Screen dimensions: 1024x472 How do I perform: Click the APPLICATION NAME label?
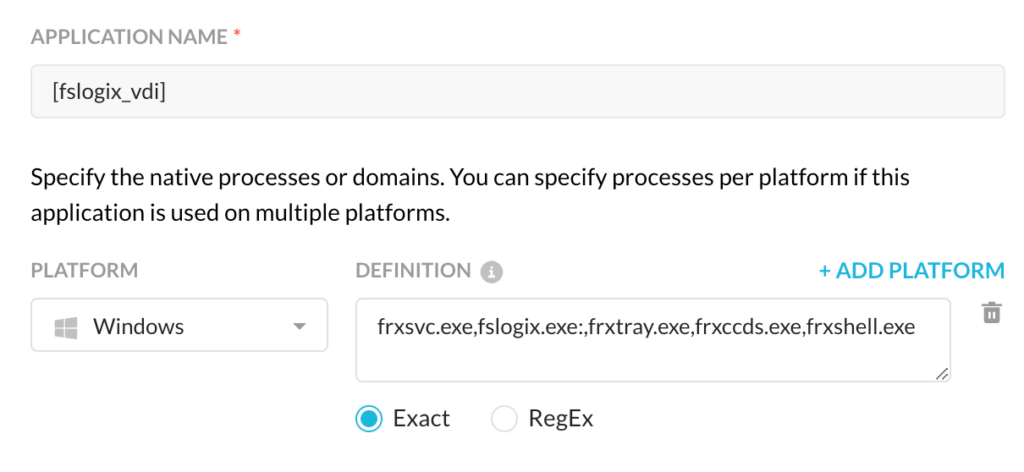point(129,37)
